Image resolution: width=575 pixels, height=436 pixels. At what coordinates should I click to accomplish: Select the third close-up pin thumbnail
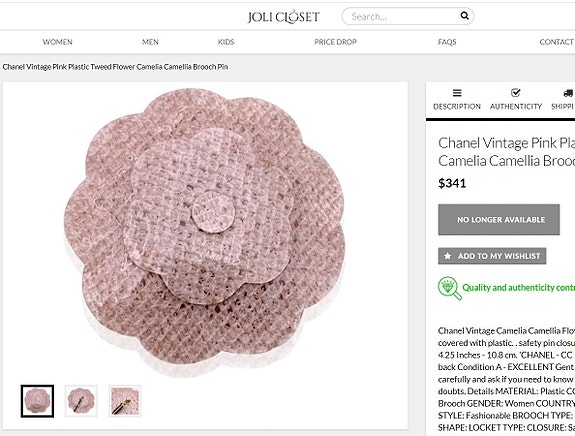click(125, 401)
